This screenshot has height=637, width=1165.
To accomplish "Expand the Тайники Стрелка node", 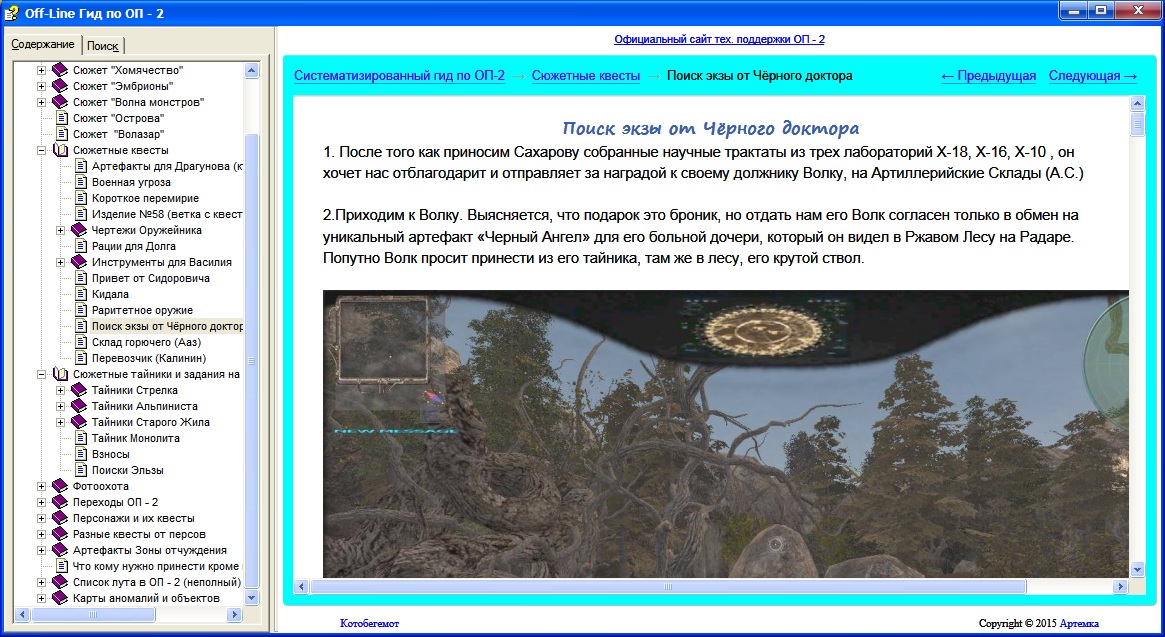I will tap(61, 389).
